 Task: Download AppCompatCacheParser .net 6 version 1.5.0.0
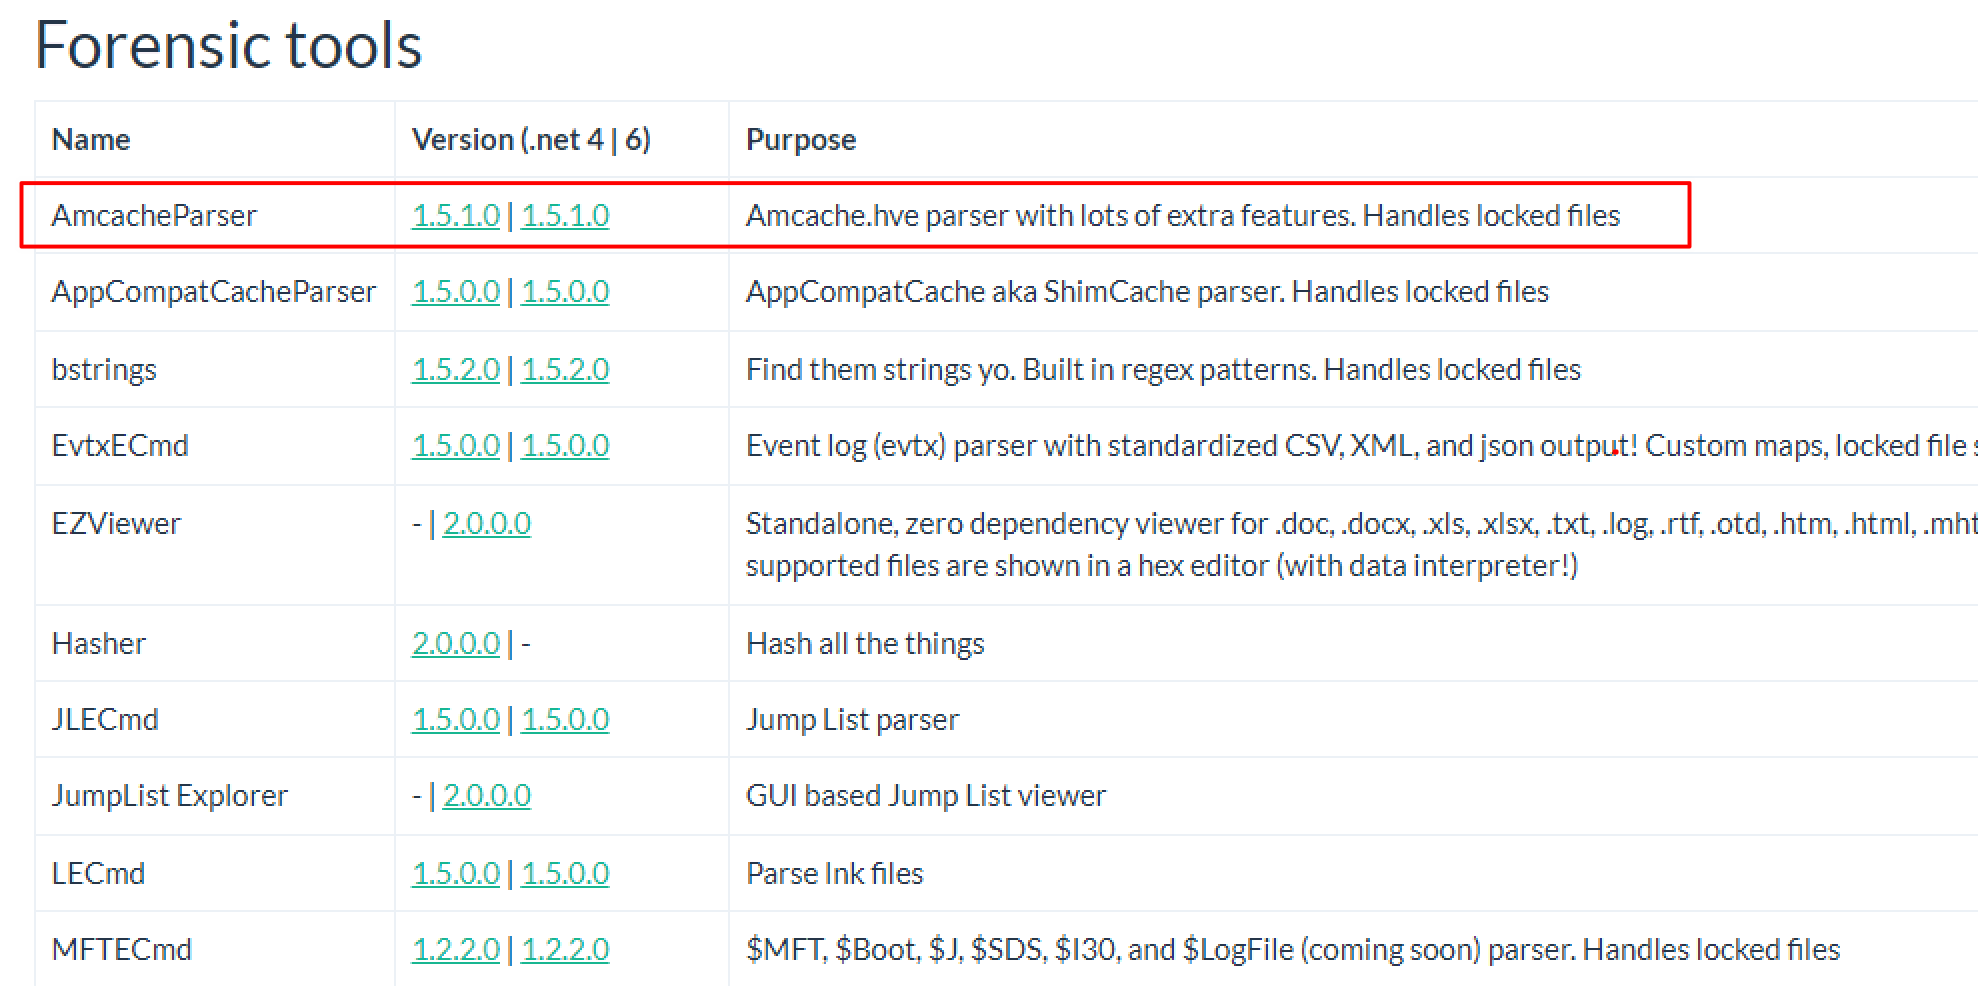click(x=565, y=291)
